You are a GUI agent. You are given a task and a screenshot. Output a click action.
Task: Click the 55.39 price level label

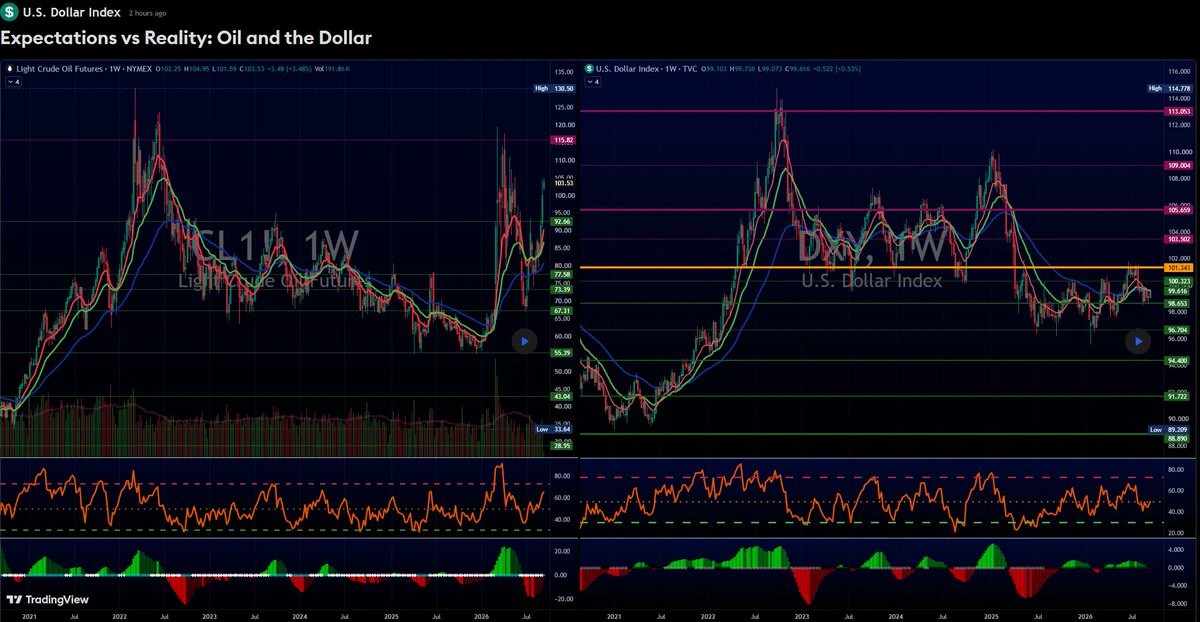coord(563,352)
